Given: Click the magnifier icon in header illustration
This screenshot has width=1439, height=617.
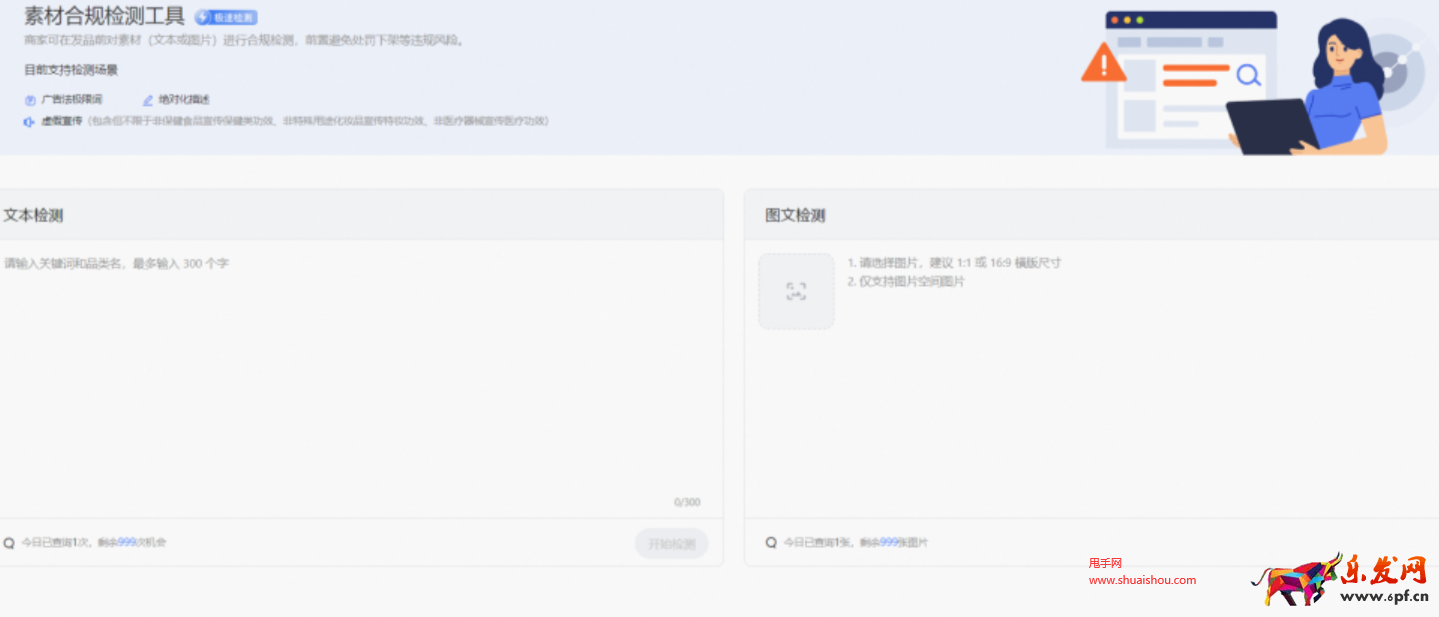Looking at the screenshot, I should (x=1248, y=75).
